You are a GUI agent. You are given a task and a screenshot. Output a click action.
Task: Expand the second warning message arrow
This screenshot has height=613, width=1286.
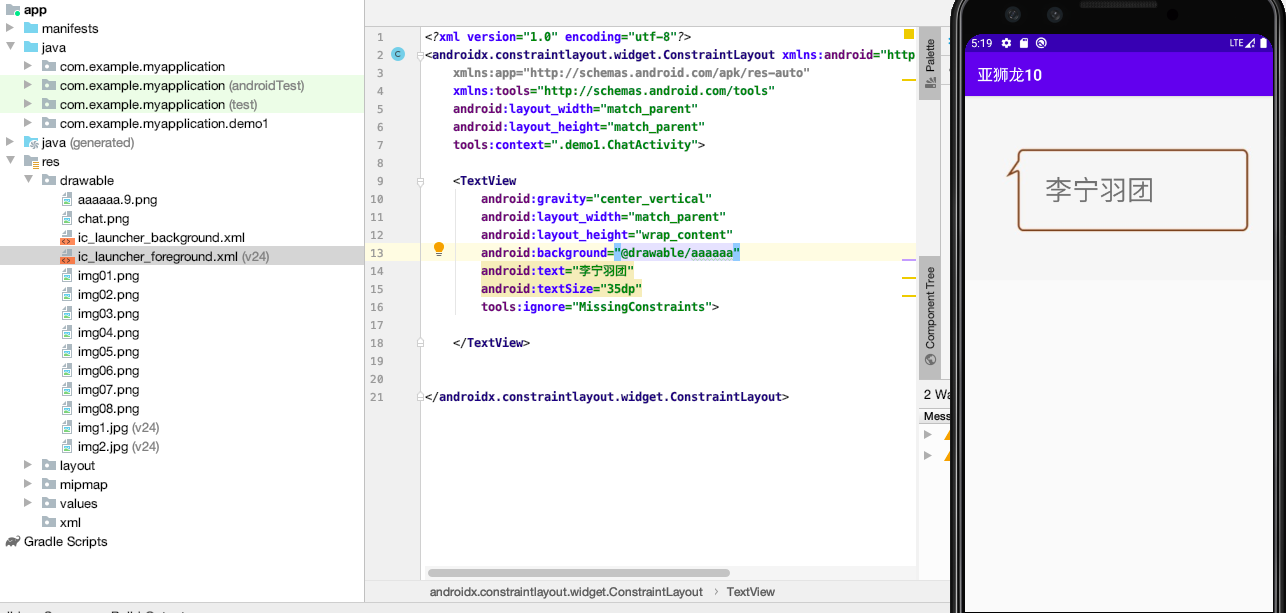928,455
